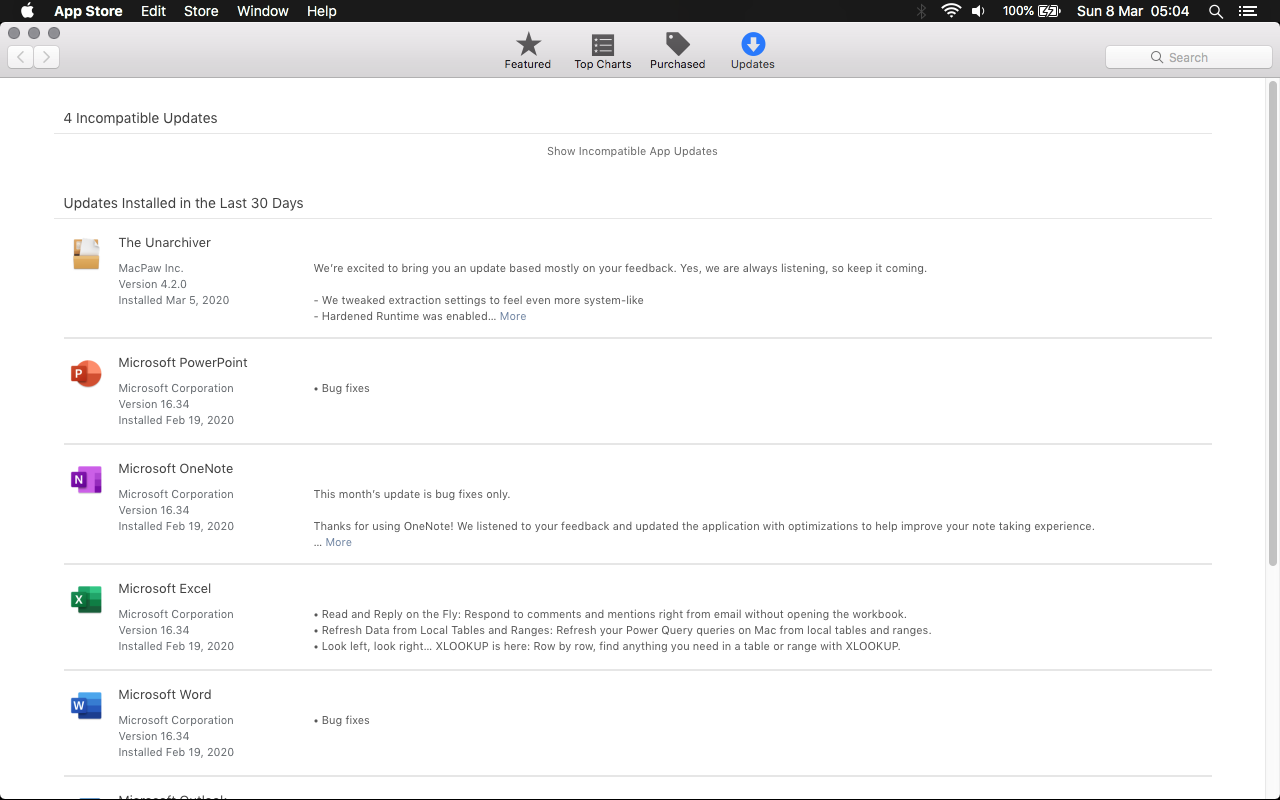Screen dimensions: 1280x800
Task: Open the App Store menu
Action: coord(88,11)
